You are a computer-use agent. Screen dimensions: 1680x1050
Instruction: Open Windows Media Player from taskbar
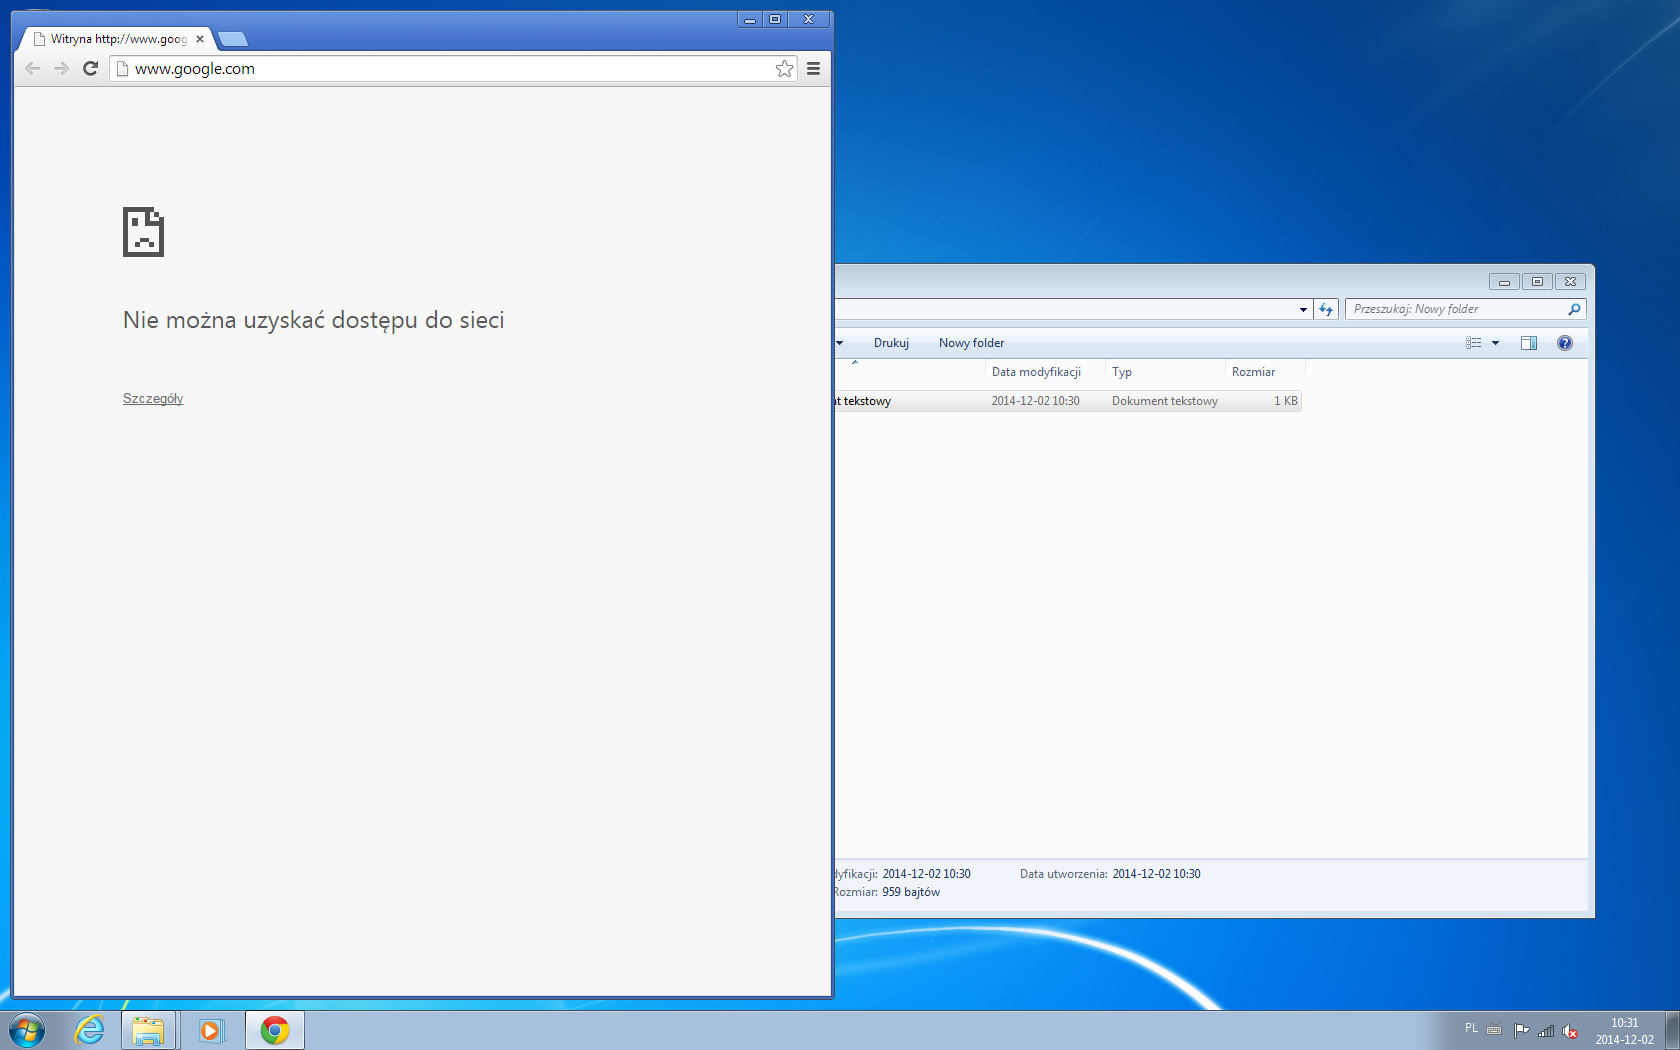pyautogui.click(x=211, y=1030)
